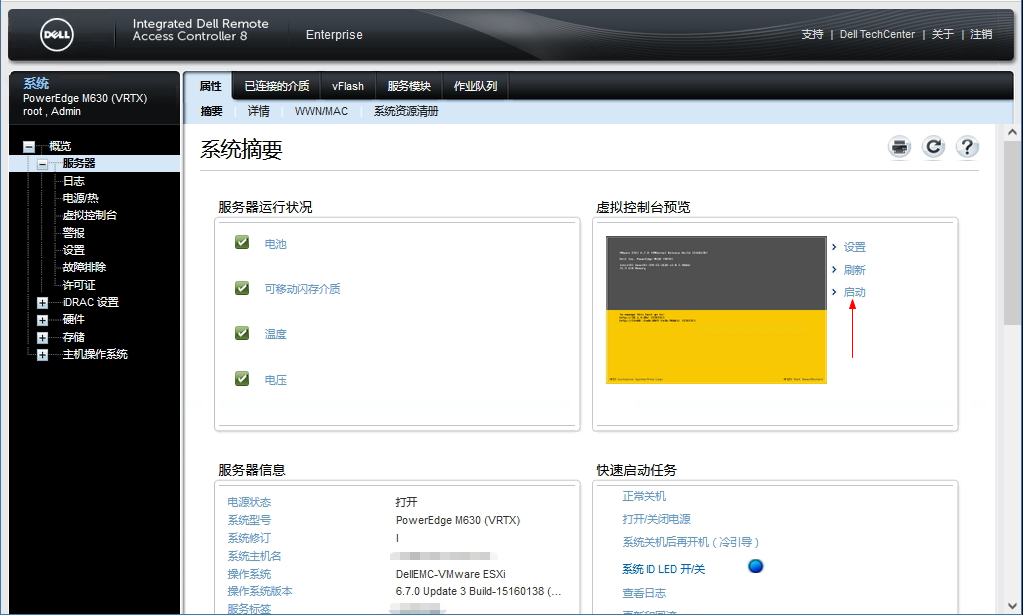Screen dimensions: 1023x615
Task: Click the chevron next to 启动 link
Action: click(x=834, y=292)
